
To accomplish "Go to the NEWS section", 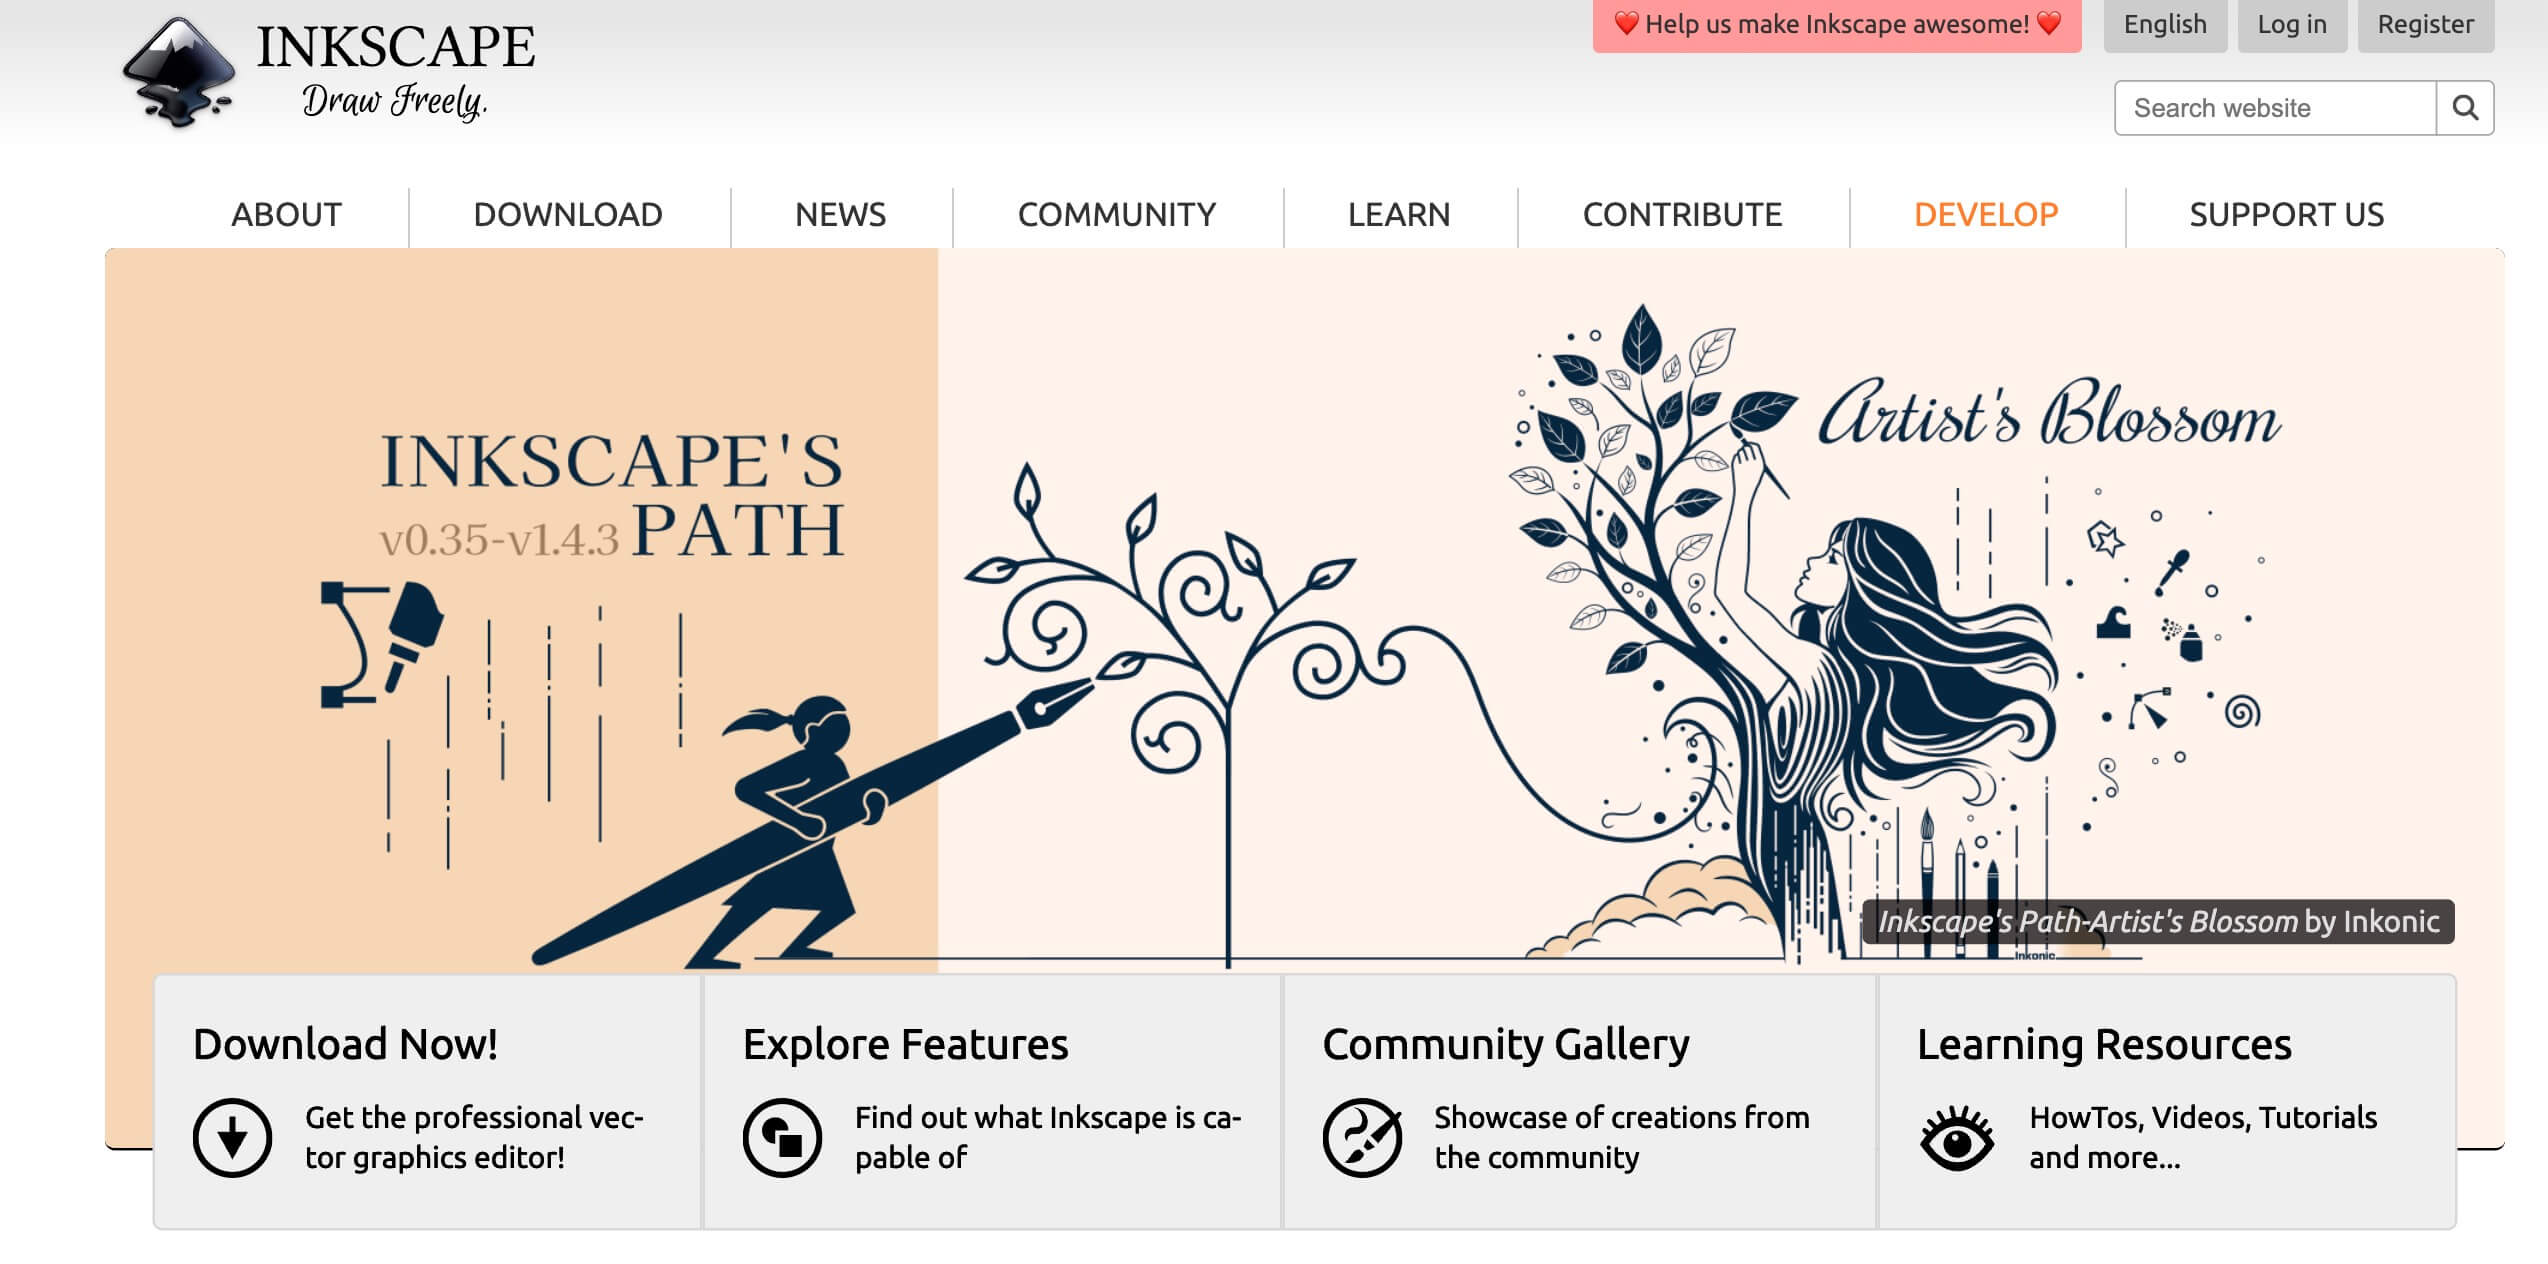I will pos(840,215).
